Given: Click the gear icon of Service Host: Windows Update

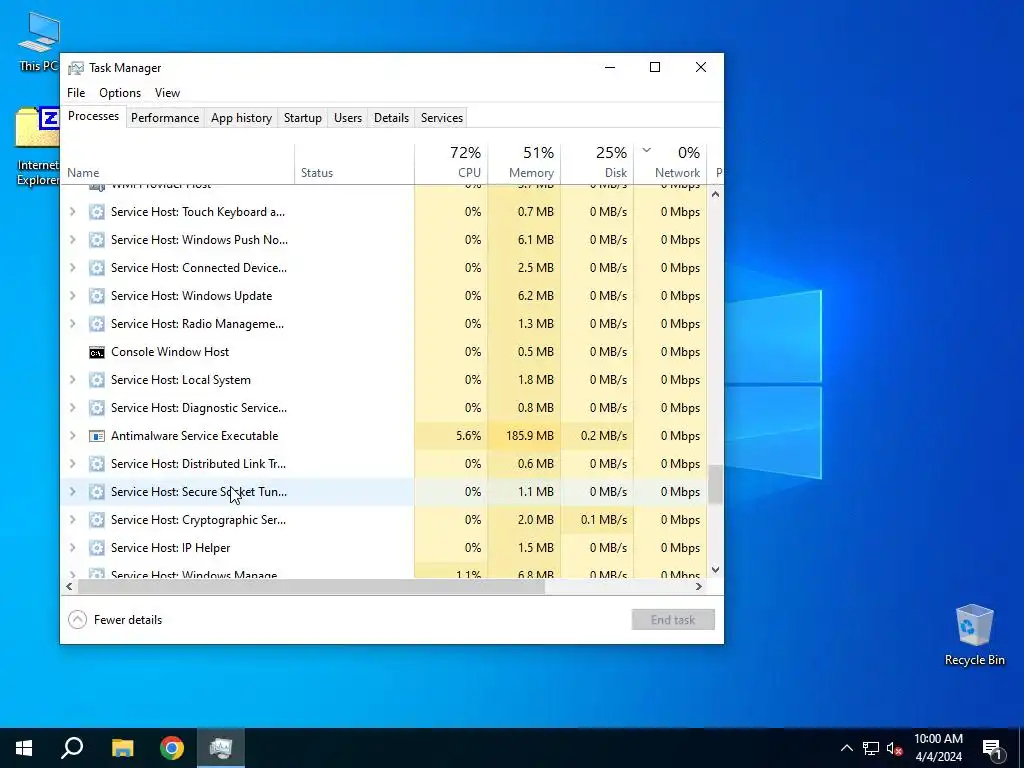Looking at the screenshot, I should point(97,296).
